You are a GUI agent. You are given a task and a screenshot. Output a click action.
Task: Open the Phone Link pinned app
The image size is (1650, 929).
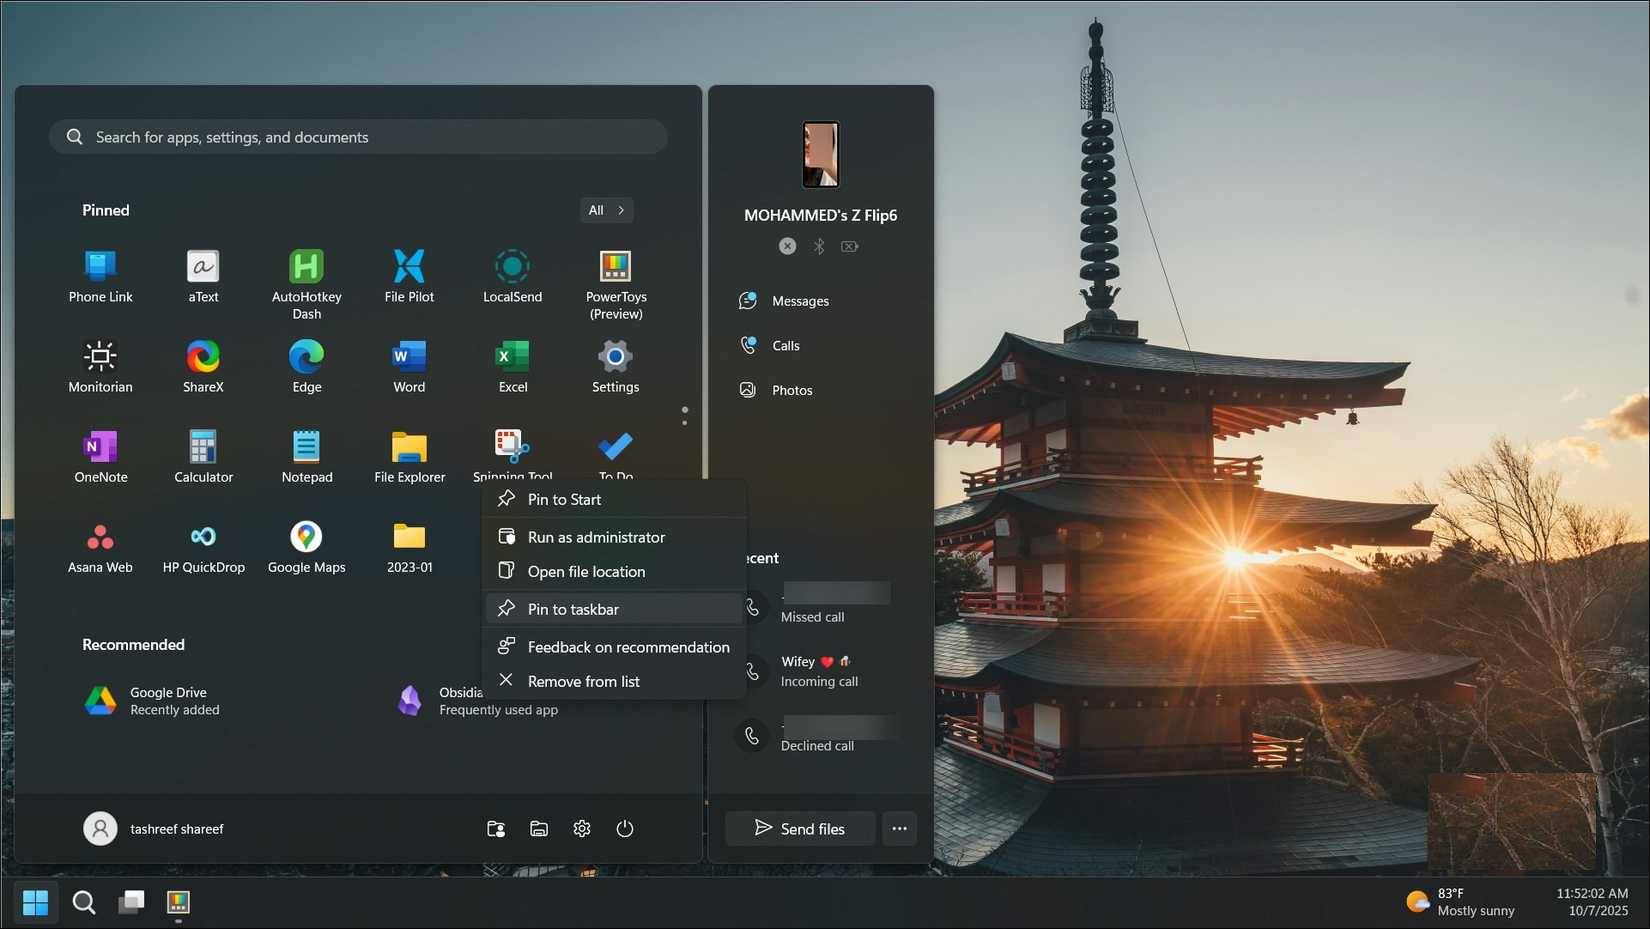point(100,275)
